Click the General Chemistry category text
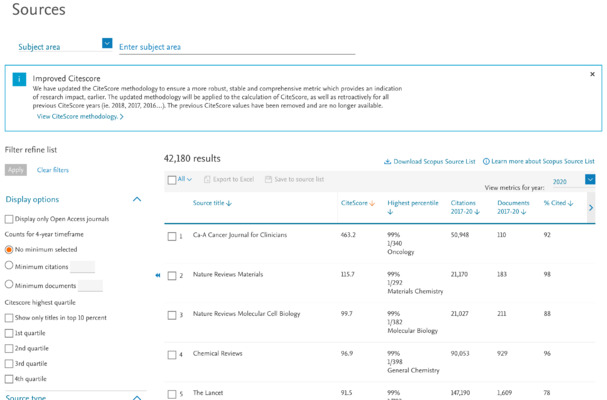Image resolution: width=607 pixels, height=400 pixels. point(413,371)
